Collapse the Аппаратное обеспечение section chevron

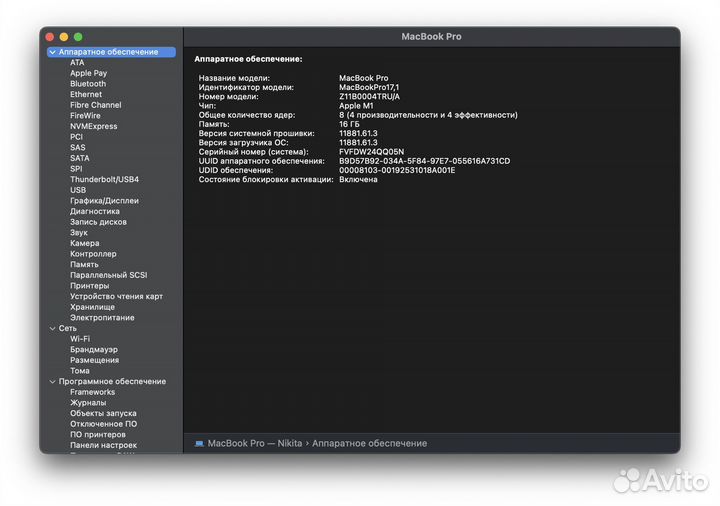[52, 52]
